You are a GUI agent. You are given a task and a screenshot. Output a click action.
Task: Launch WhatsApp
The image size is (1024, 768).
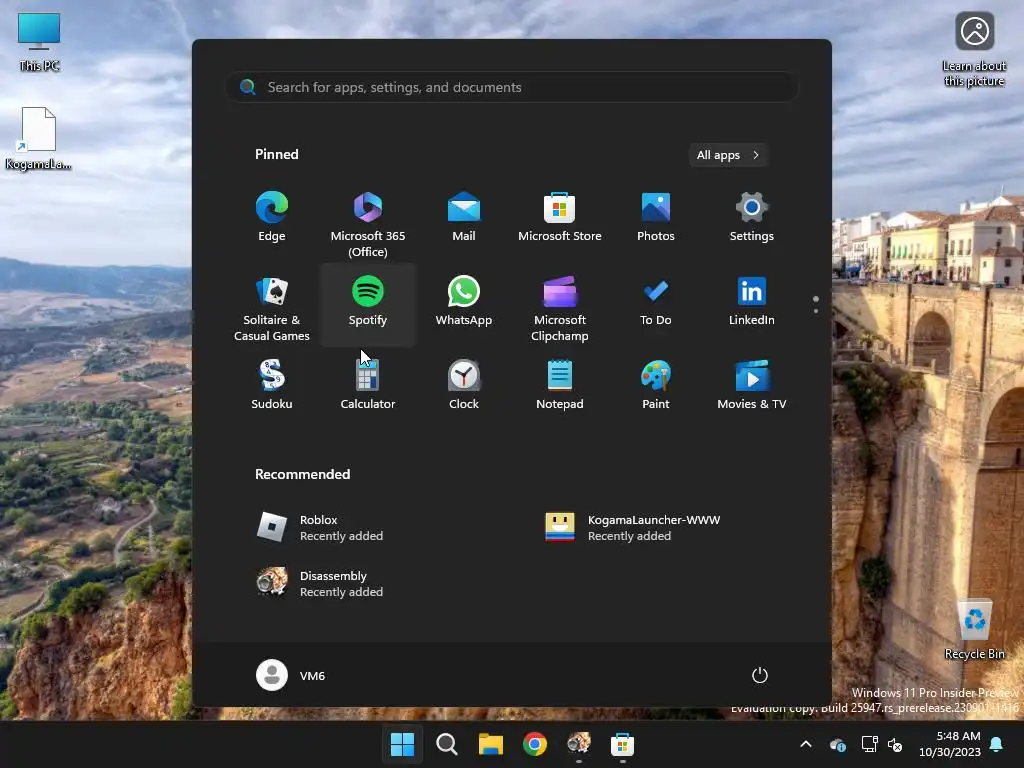[x=464, y=304]
